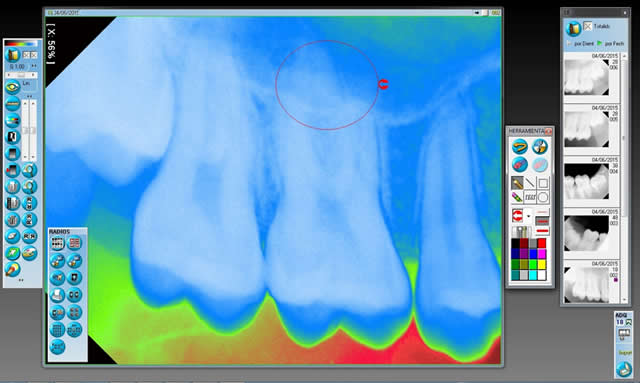This screenshot has height=383, width=640.
Task: Toggle the Totalid checkbox
Action: (x=587, y=27)
